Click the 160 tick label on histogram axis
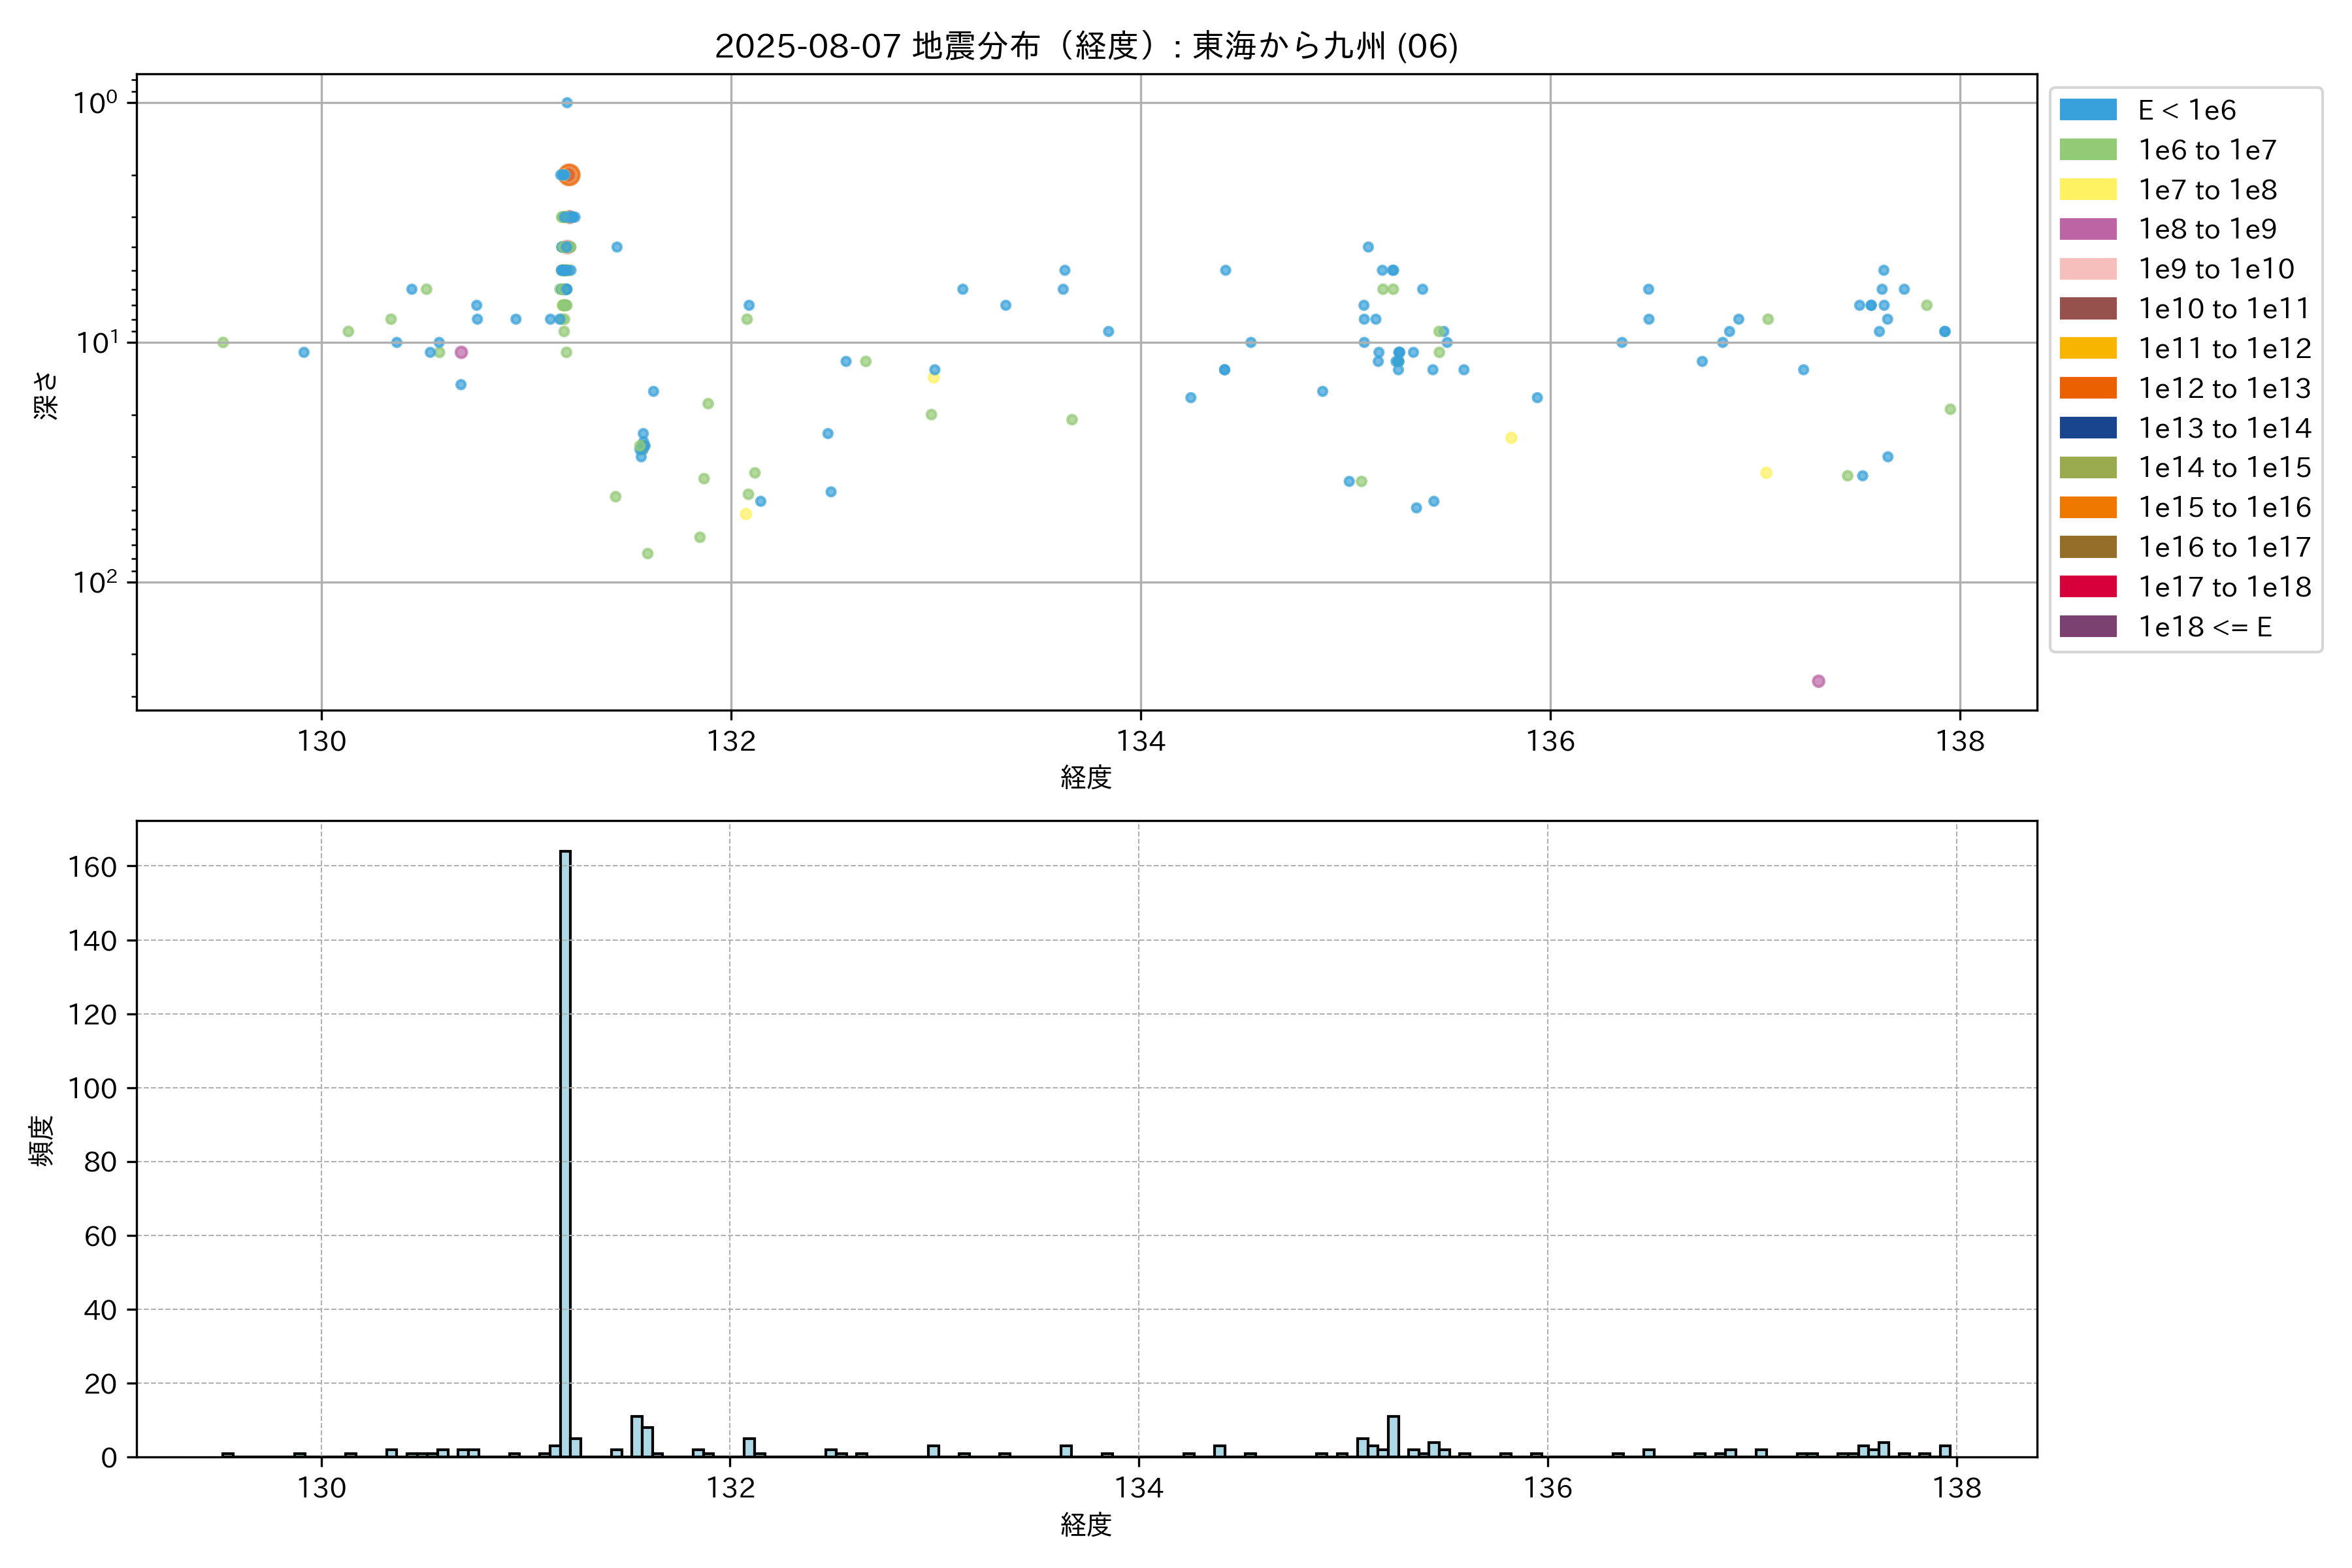Viewport: 2352px width, 1568px height. tap(92, 867)
